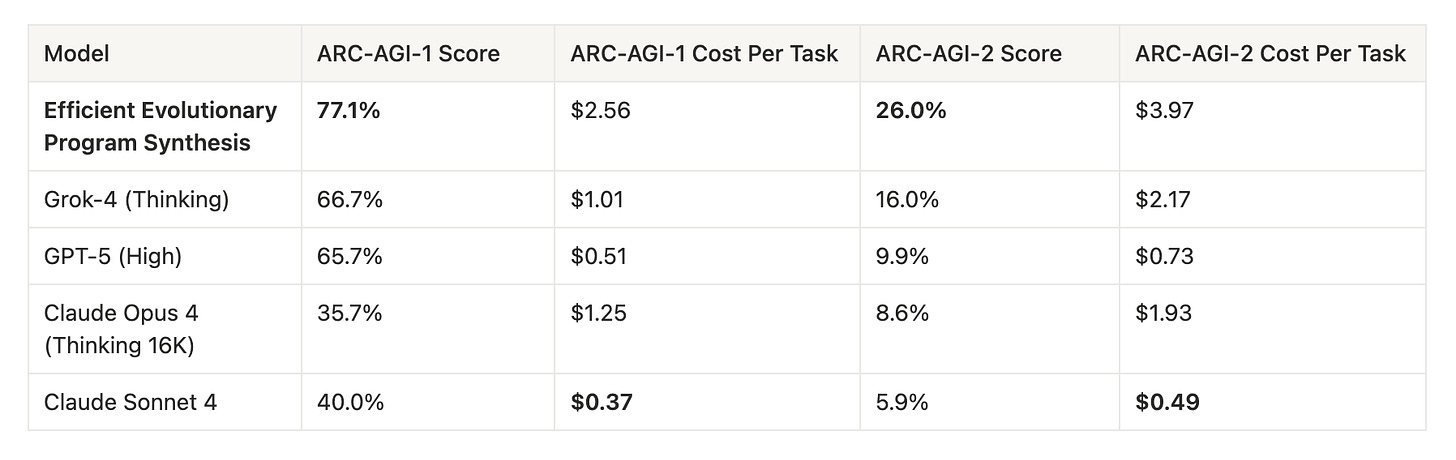Select the Grok-4 (Thinking) model cell
The image size is (1456, 460).
[165, 199]
